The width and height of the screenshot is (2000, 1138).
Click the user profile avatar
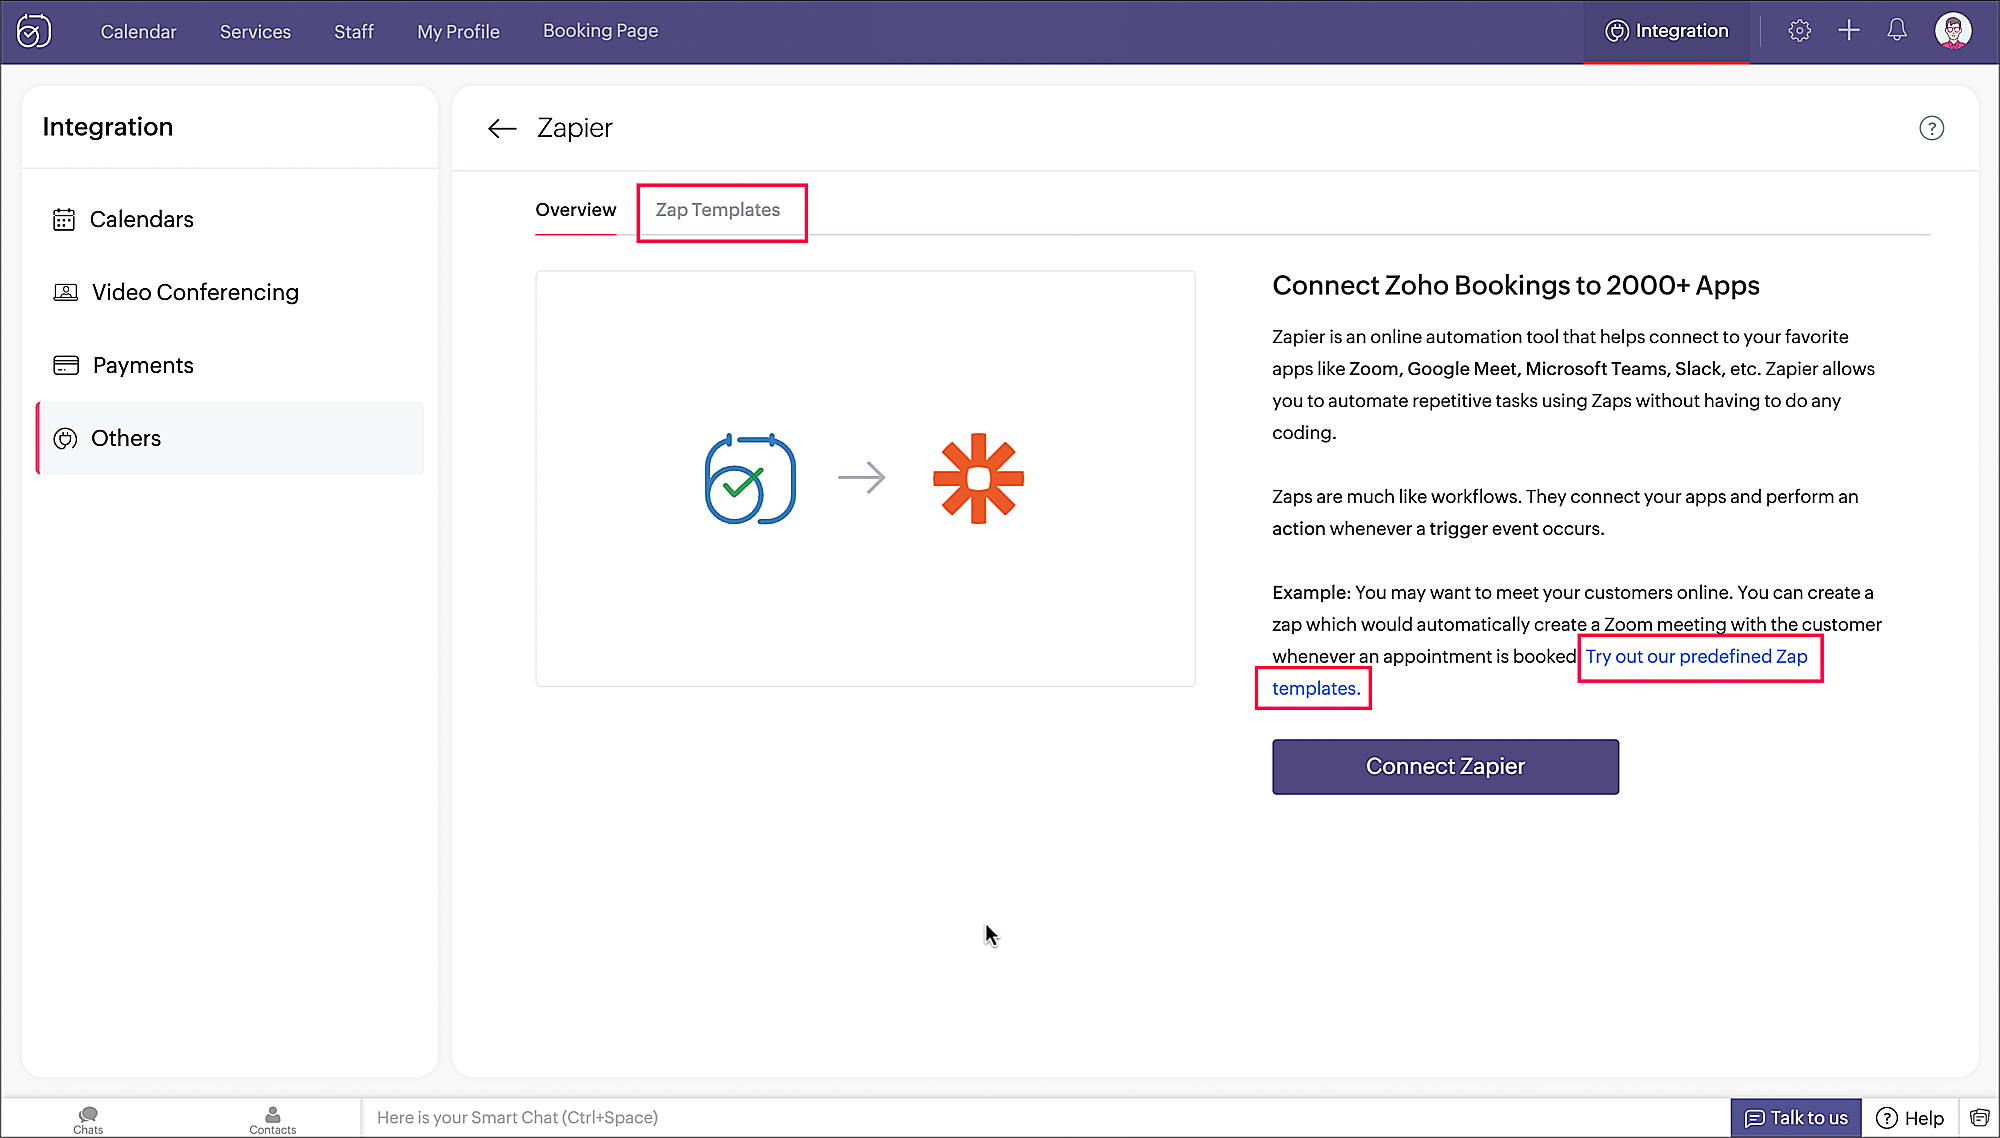pyautogui.click(x=1952, y=31)
